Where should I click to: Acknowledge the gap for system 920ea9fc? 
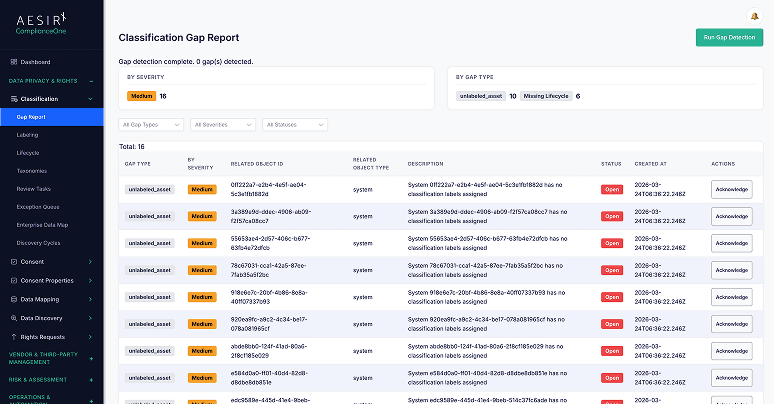tap(732, 324)
